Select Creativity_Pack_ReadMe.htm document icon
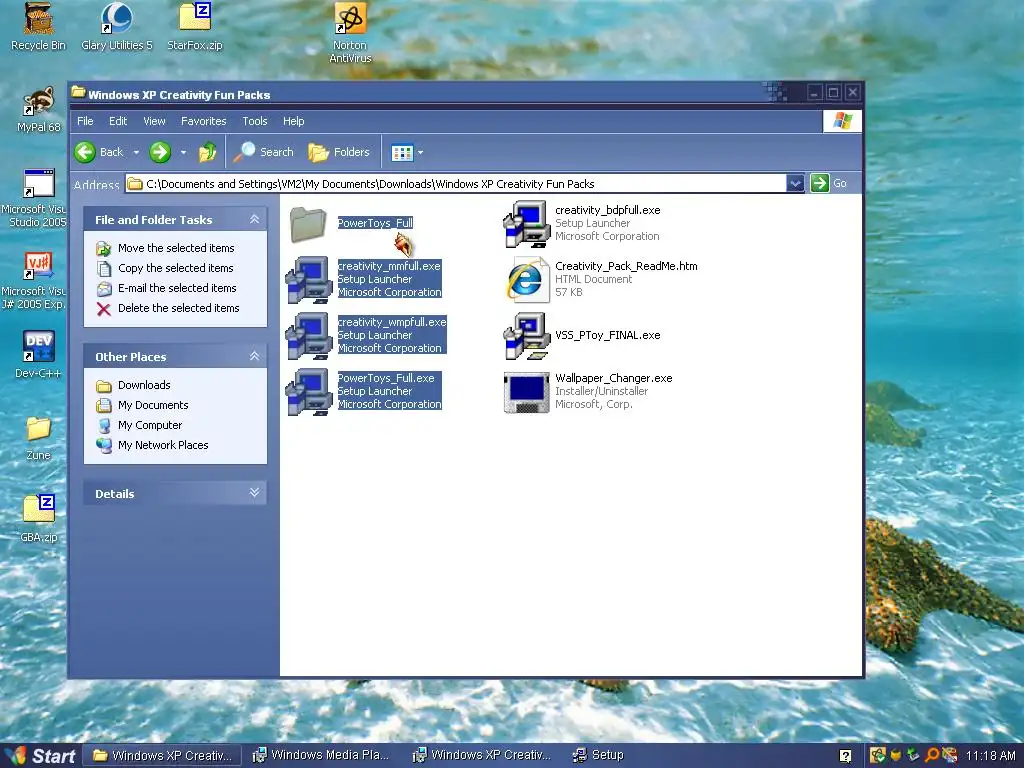The width and height of the screenshot is (1024, 768). pos(526,280)
